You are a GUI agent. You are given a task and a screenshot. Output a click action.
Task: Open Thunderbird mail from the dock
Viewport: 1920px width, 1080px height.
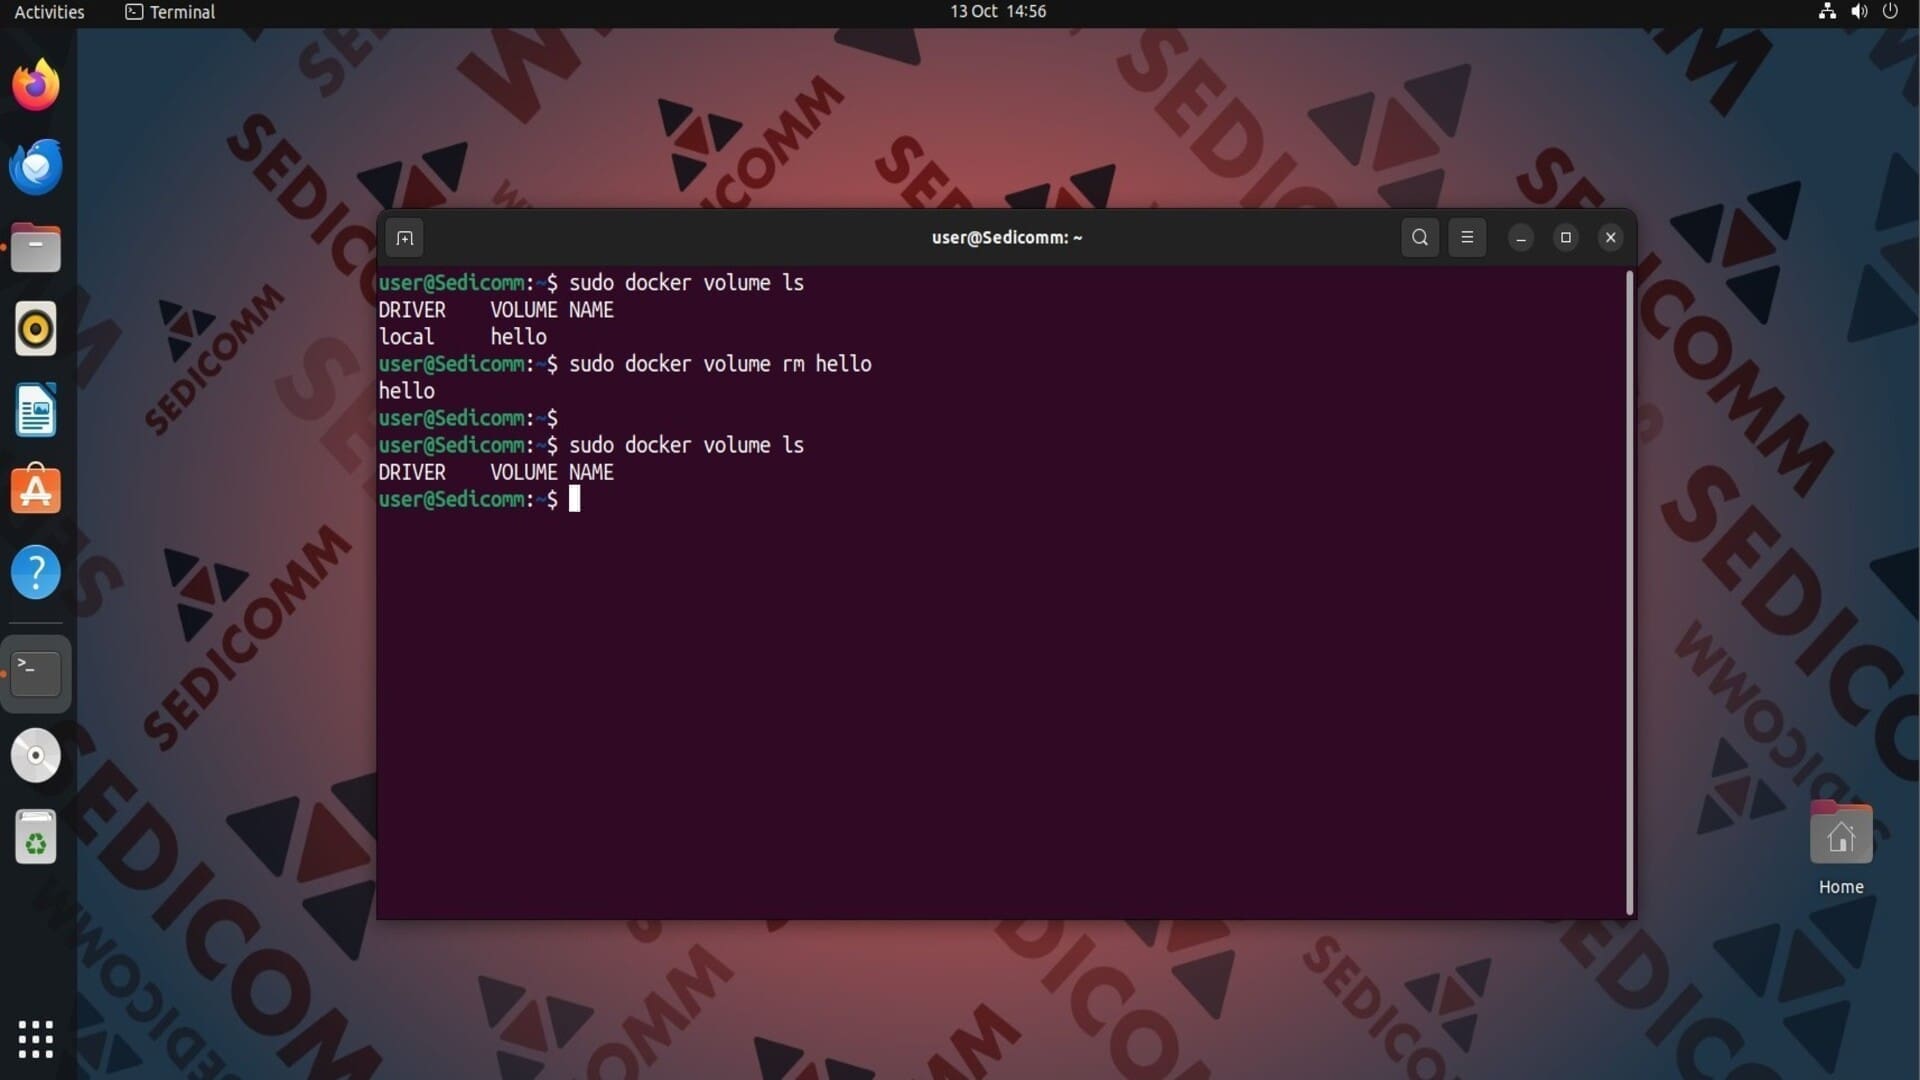click(36, 166)
